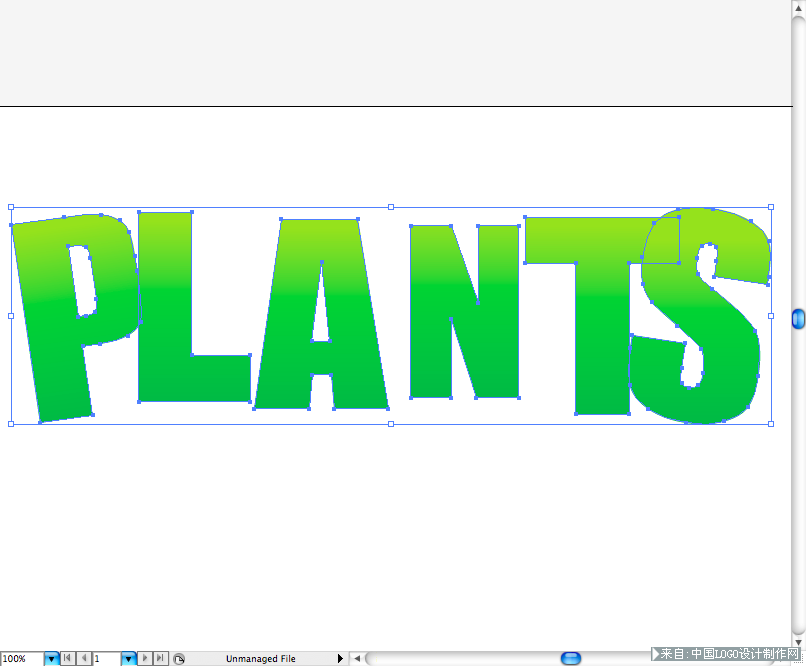This screenshot has width=806, height=666.
Task: Click the top-center bounding box handle
Action: pyautogui.click(x=391, y=207)
